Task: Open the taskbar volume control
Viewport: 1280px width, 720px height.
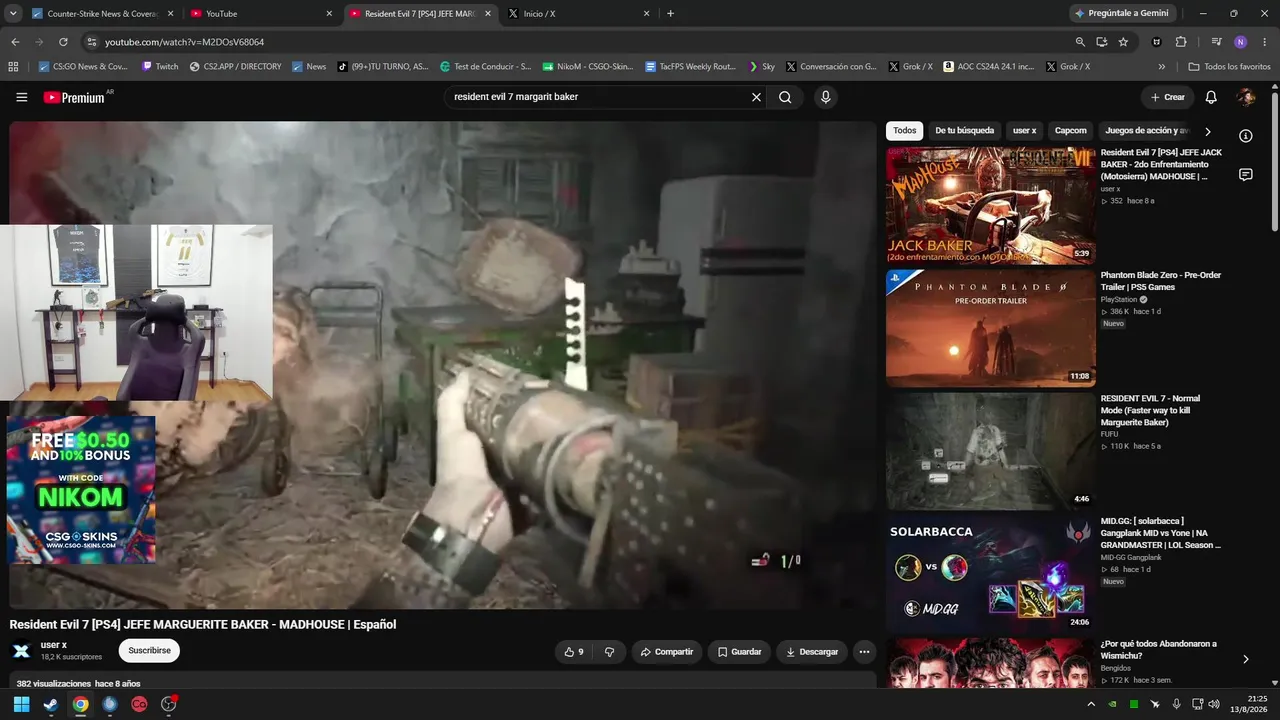Action: pos(1214,704)
